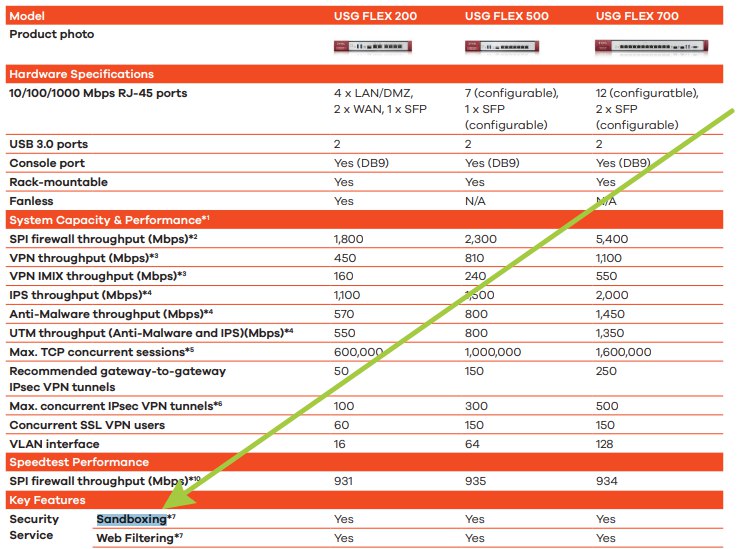Select 'Yes (DB9)' under USG FLEX 500
Image resolution: width=749 pixels, height=549 pixels.
(x=492, y=163)
